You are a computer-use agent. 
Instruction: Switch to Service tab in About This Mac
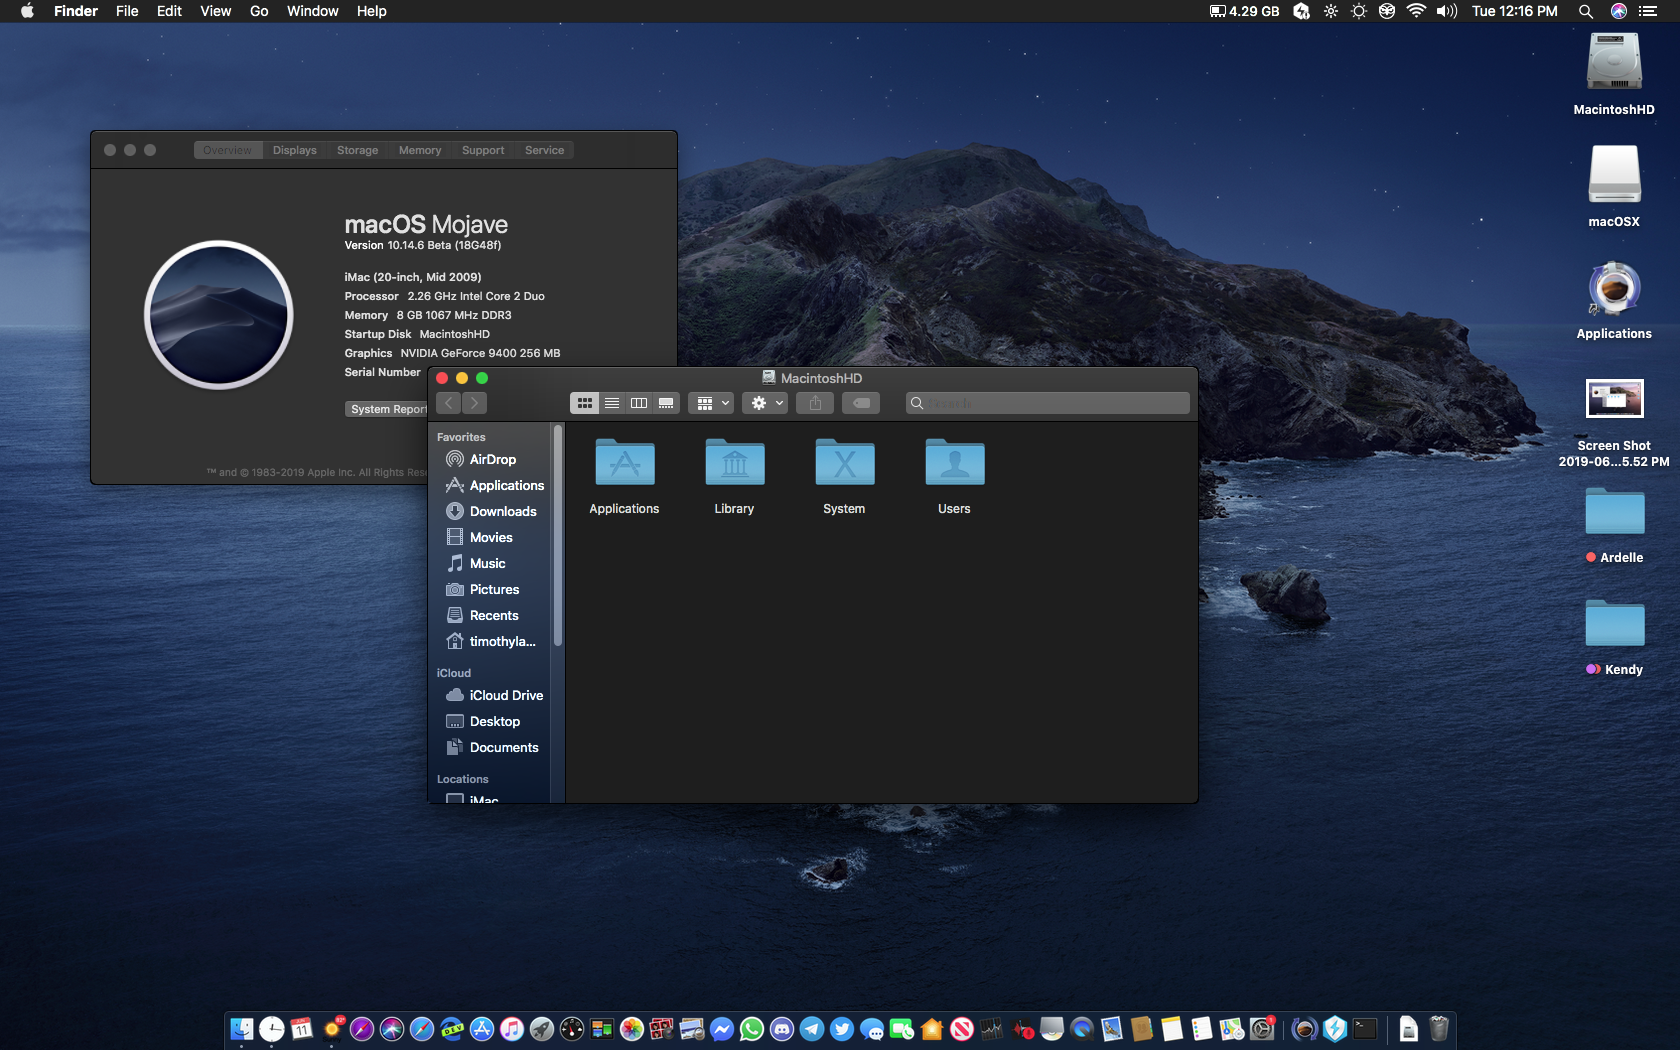[544, 150]
